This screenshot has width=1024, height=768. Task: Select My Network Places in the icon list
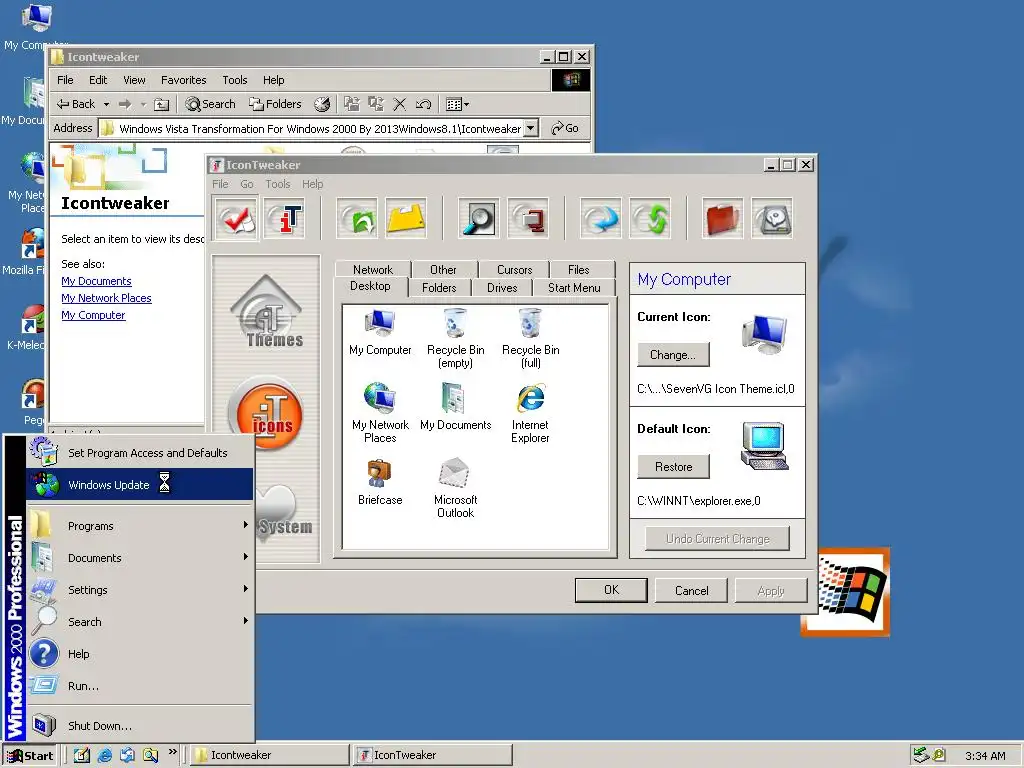pyautogui.click(x=380, y=413)
